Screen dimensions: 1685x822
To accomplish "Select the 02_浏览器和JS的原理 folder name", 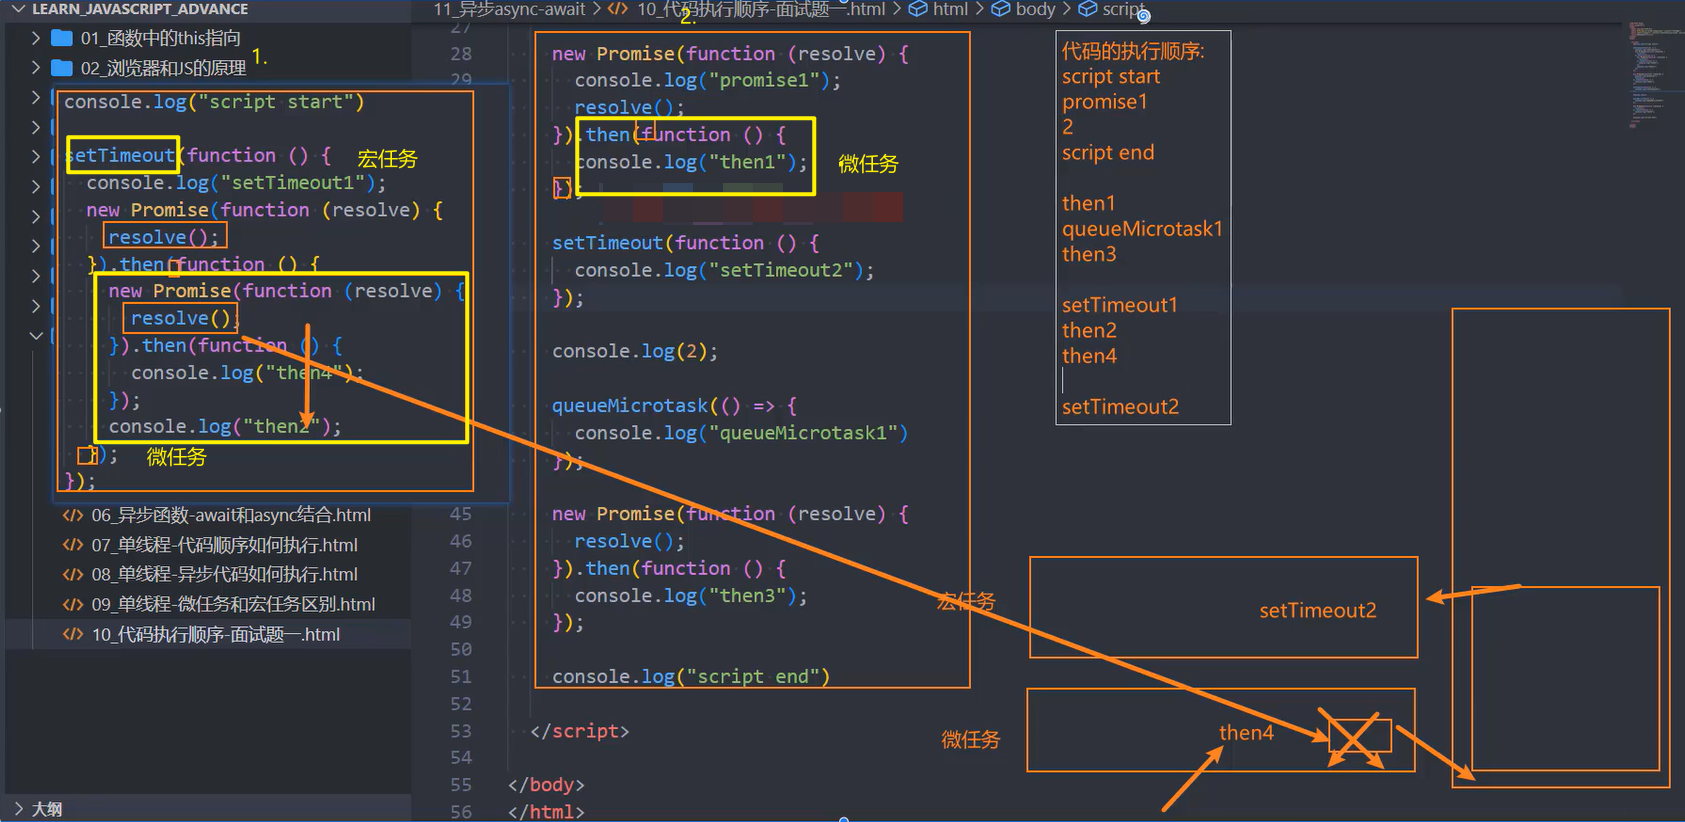I will (164, 68).
